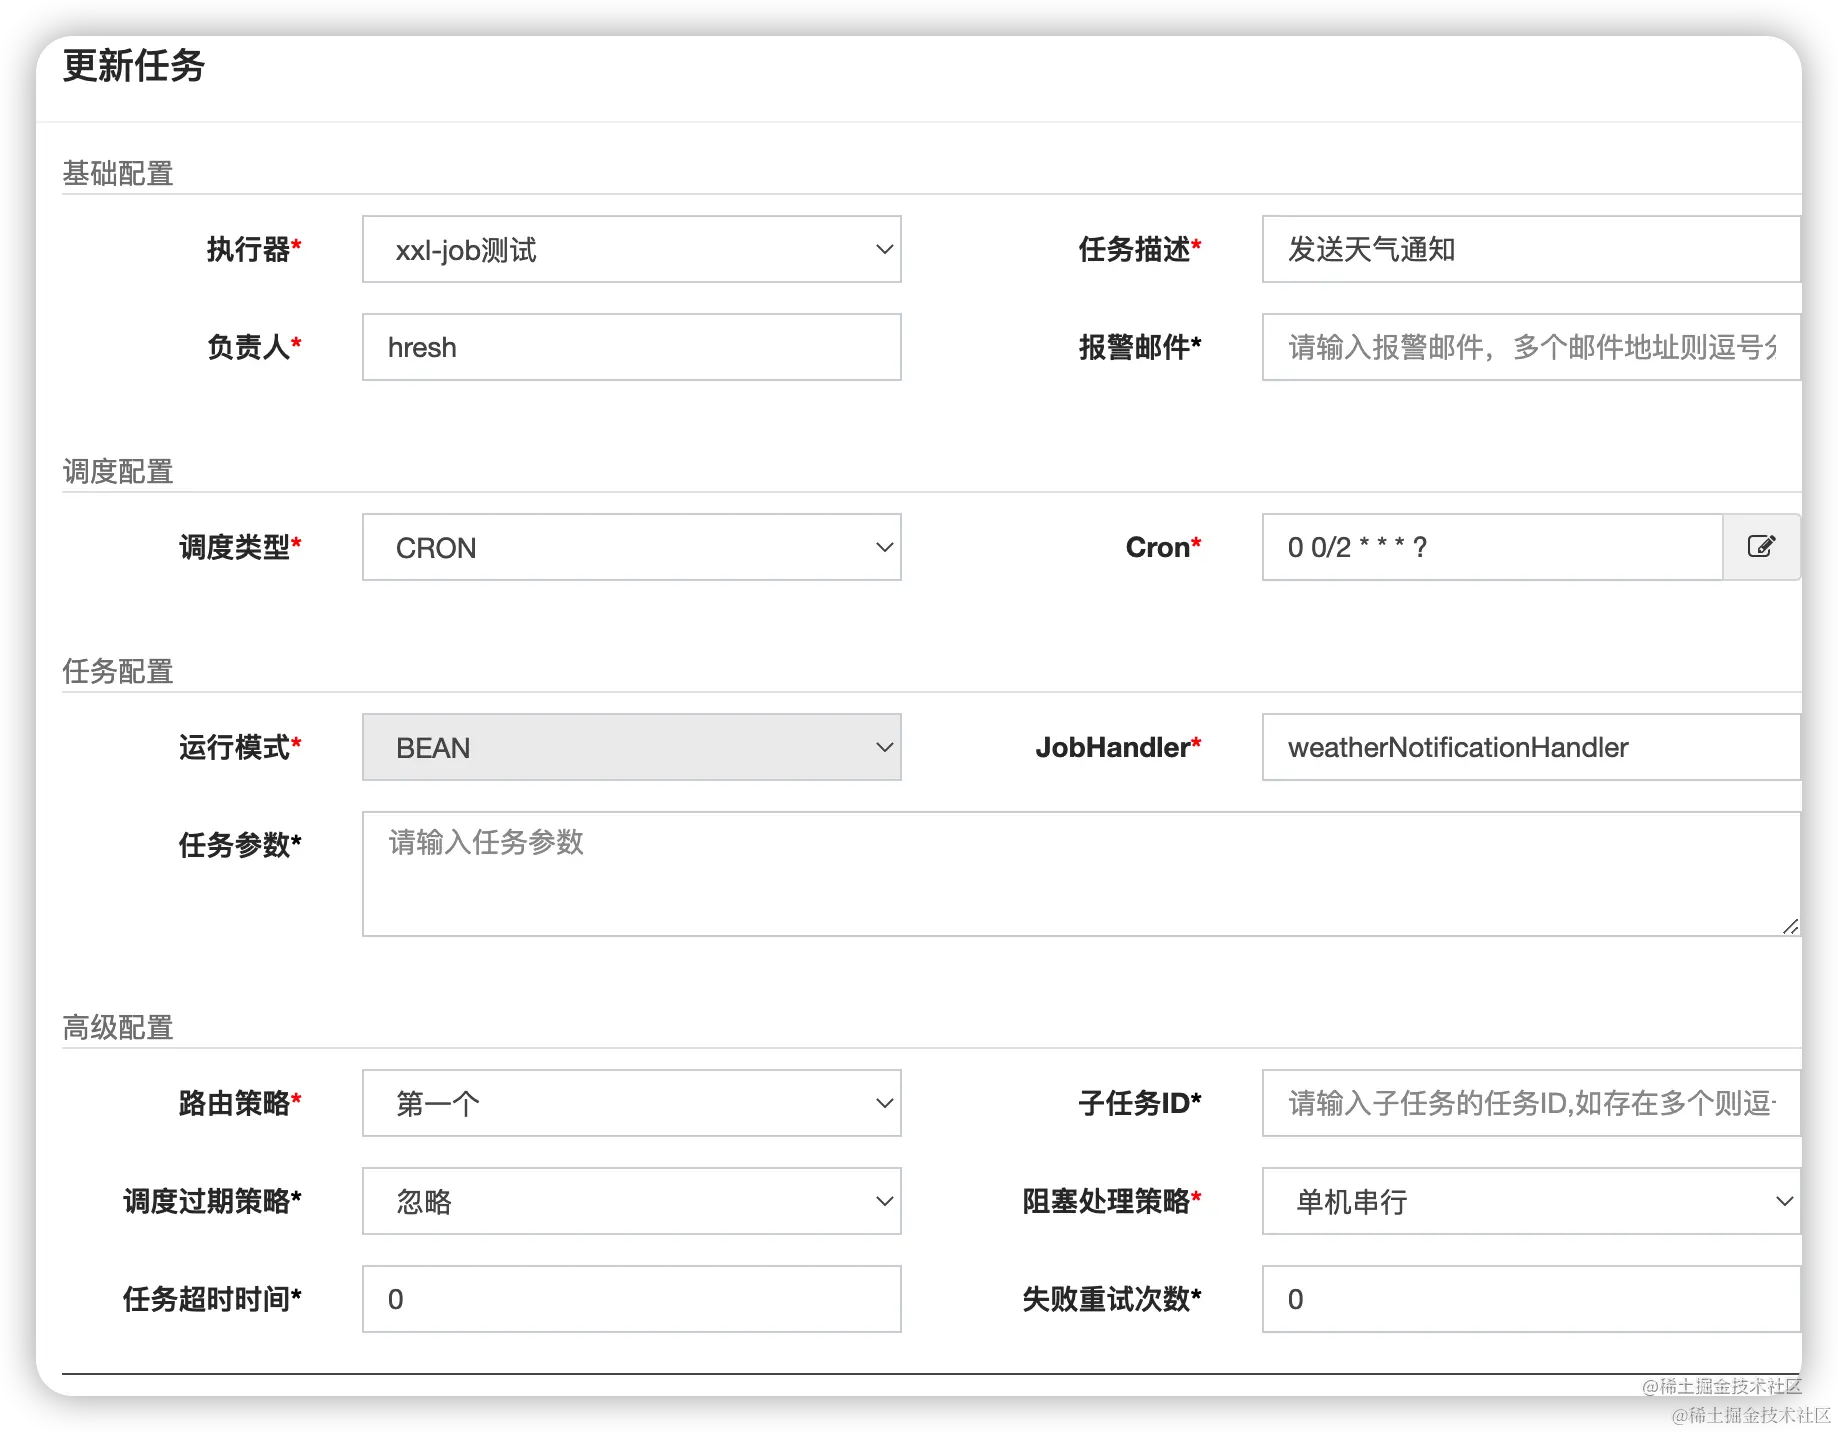
Task: Click the 调度配置 section heading
Action: (118, 471)
